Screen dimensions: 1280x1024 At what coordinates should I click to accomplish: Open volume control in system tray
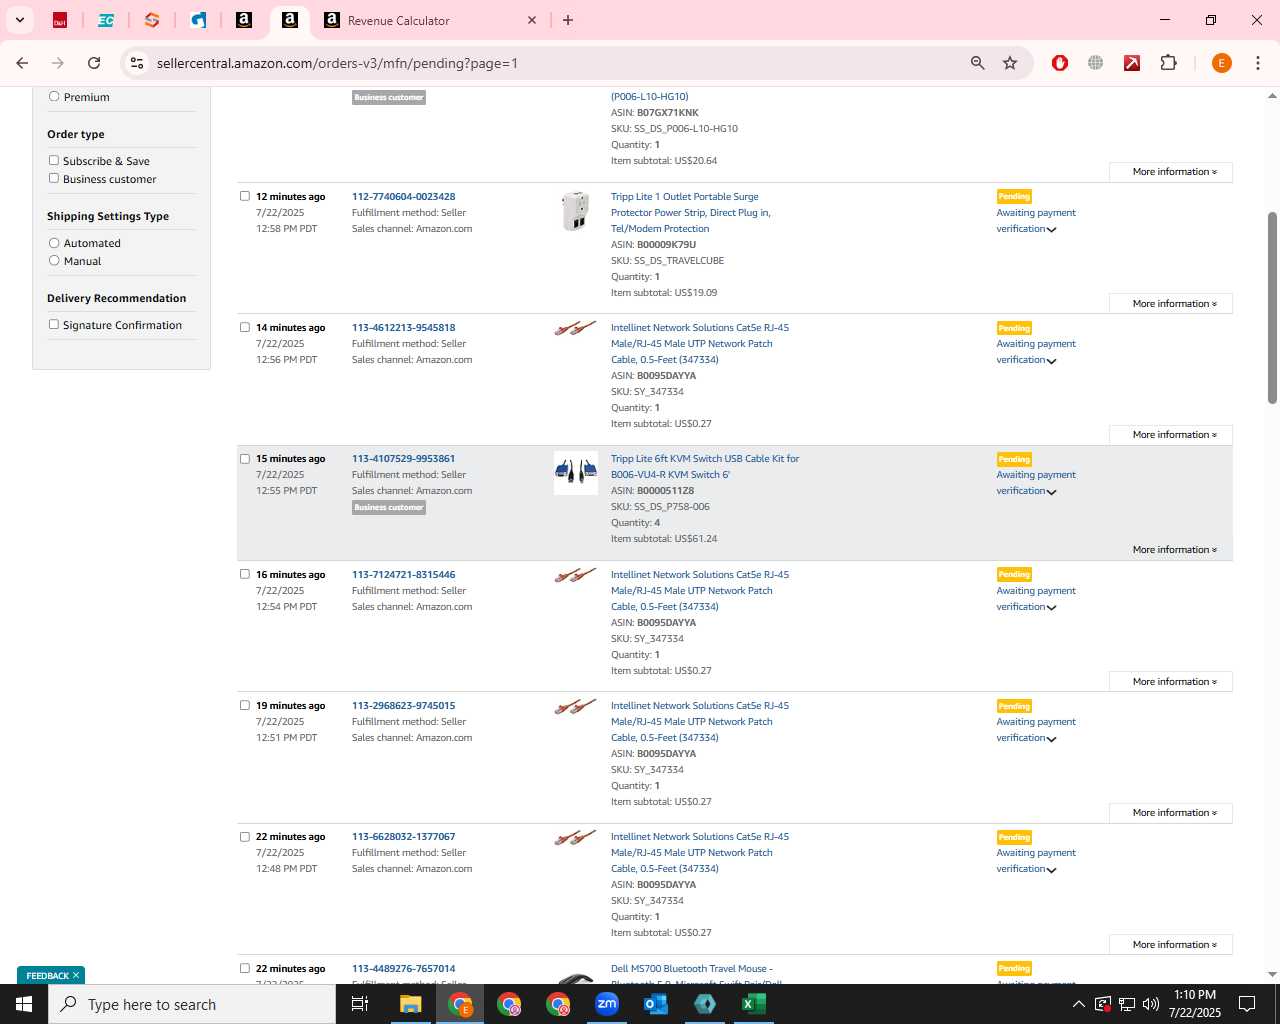(x=1151, y=1004)
